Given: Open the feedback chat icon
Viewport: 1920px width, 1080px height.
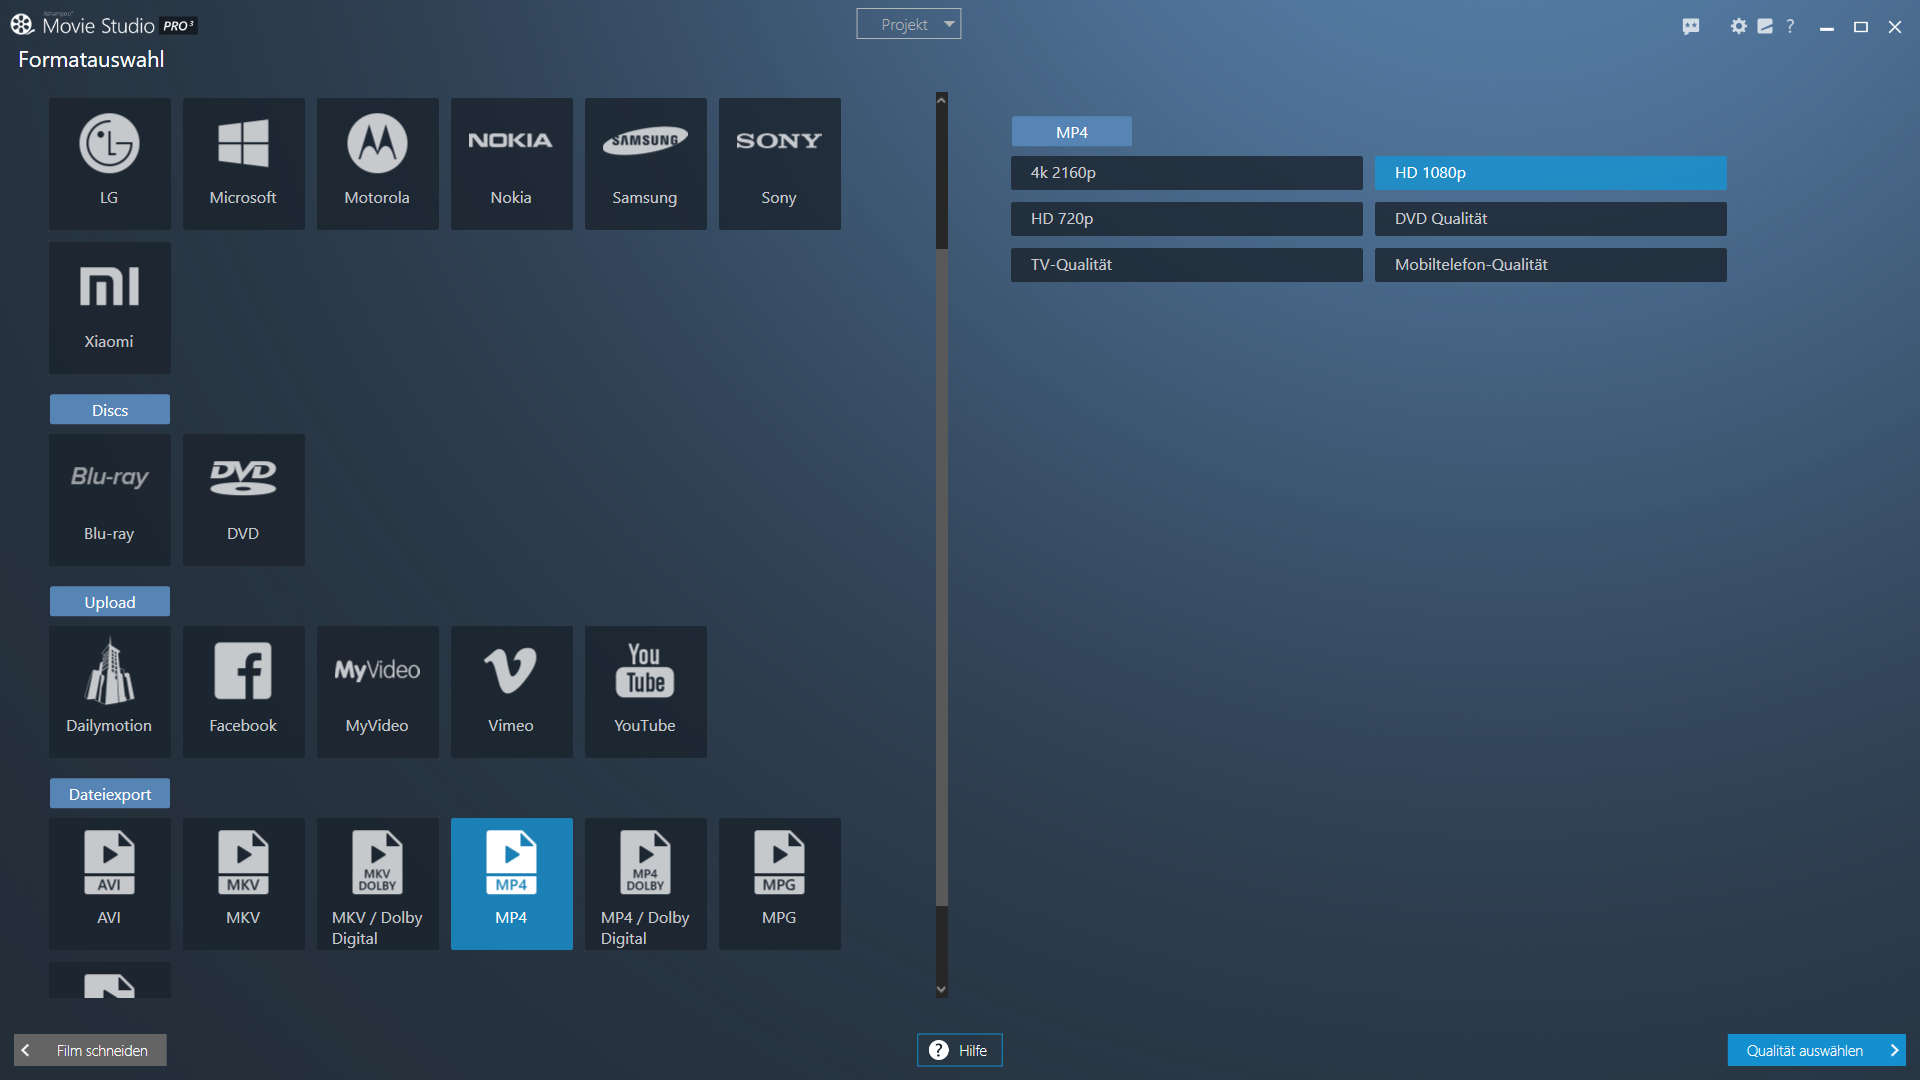Looking at the screenshot, I should click(1690, 26).
